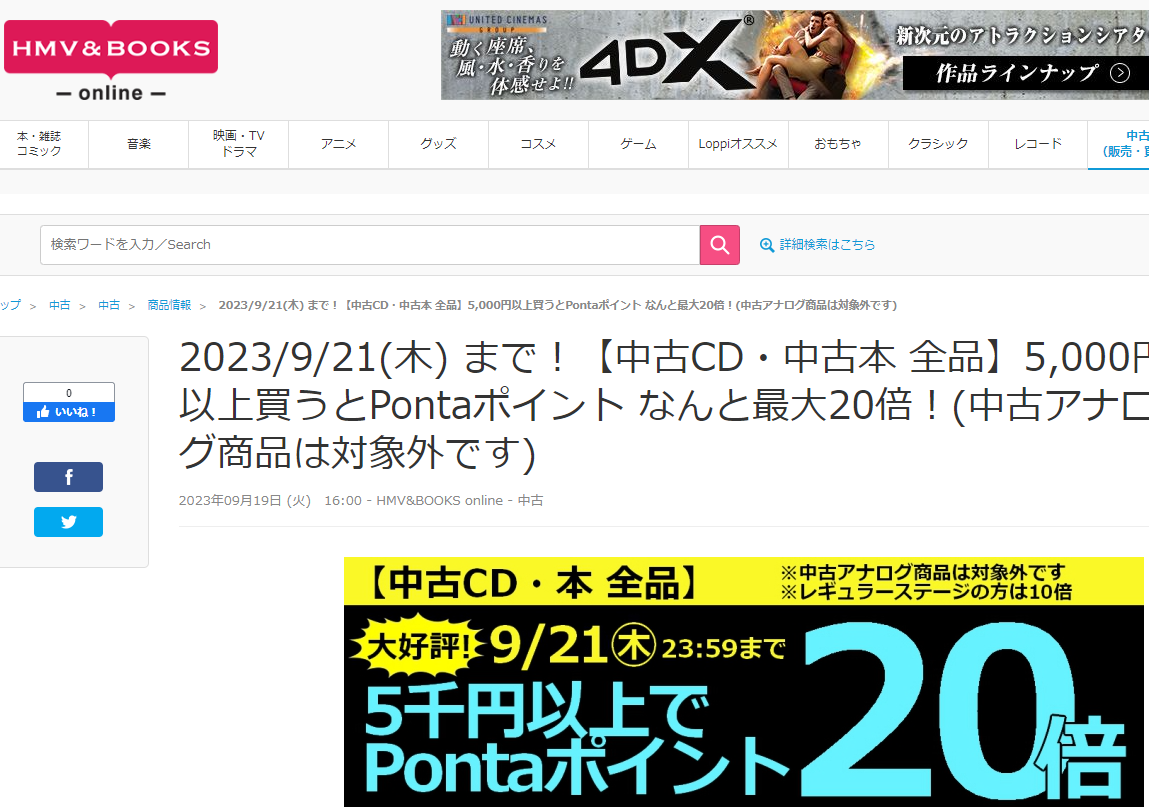Click the current-page breadcrumb campaign title

[x=558, y=305]
